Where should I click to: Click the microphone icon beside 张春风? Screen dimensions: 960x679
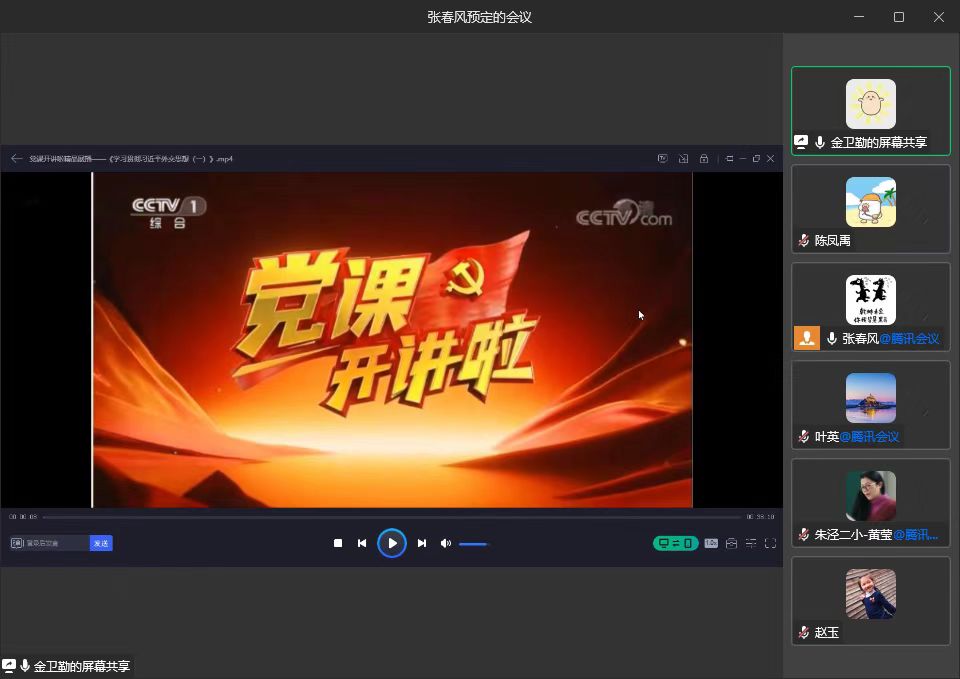point(831,339)
